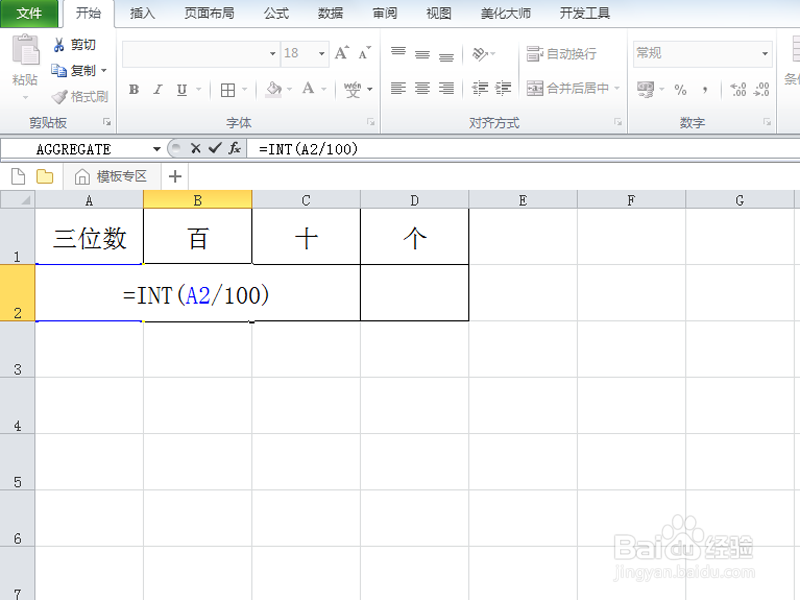
Task: Apply cell borders icon
Action: click(228, 90)
